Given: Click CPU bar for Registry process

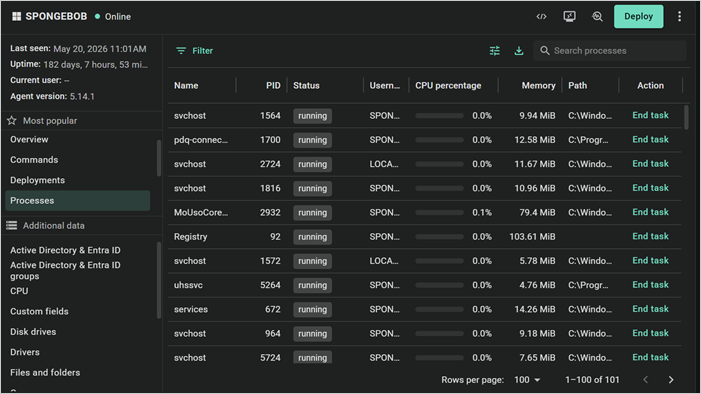Looking at the screenshot, I should [x=439, y=237].
